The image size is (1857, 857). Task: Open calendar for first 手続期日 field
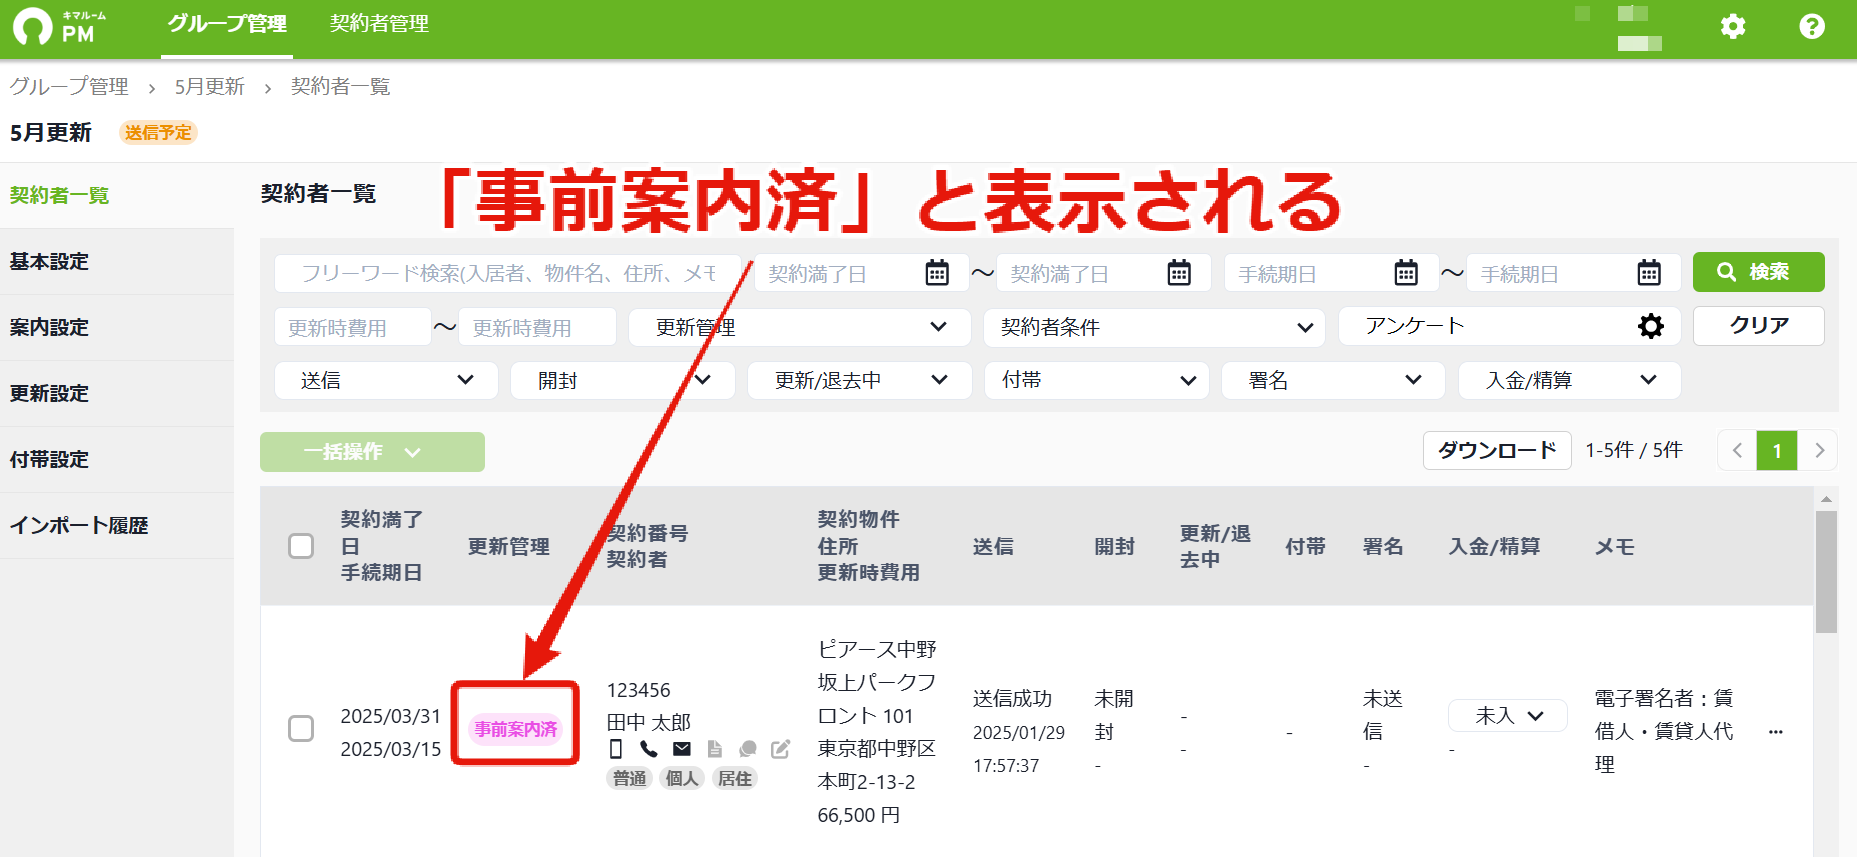(1406, 272)
